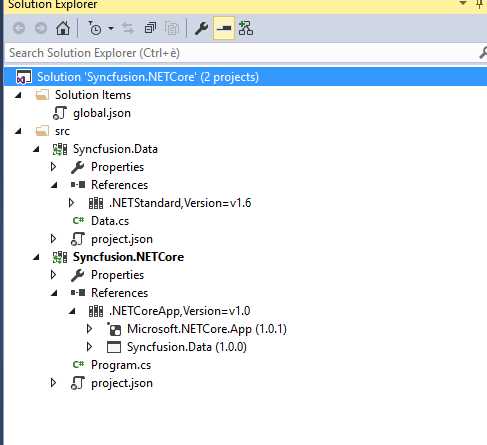
Task: Click the .NETCoreApp framework icon
Action: (x=96, y=311)
